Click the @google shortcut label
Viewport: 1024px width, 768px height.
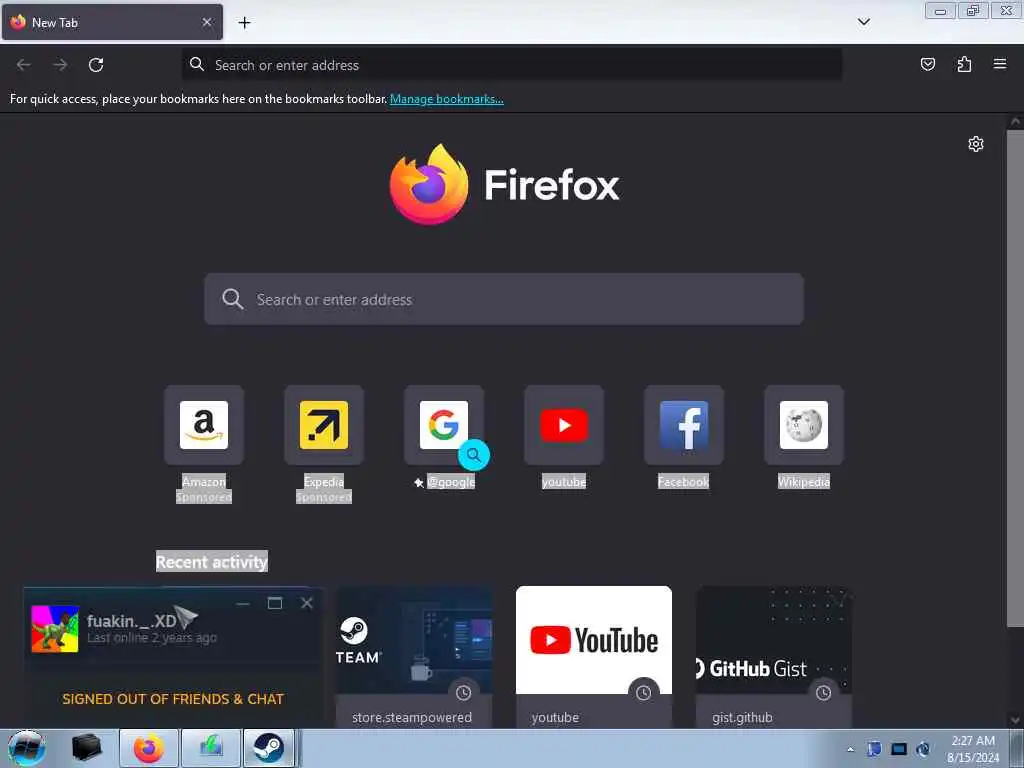tap(451, 482)
